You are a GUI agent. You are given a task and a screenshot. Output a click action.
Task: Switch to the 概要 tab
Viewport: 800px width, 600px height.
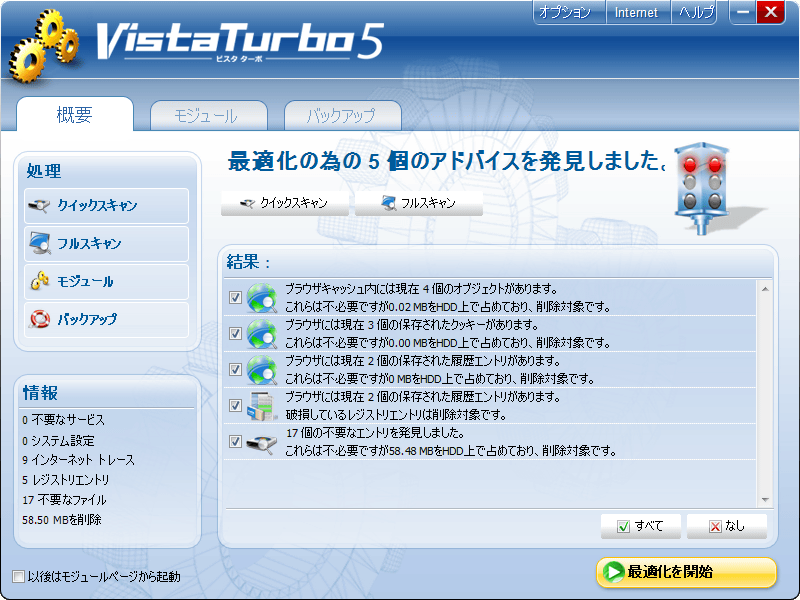click(74, 114)
